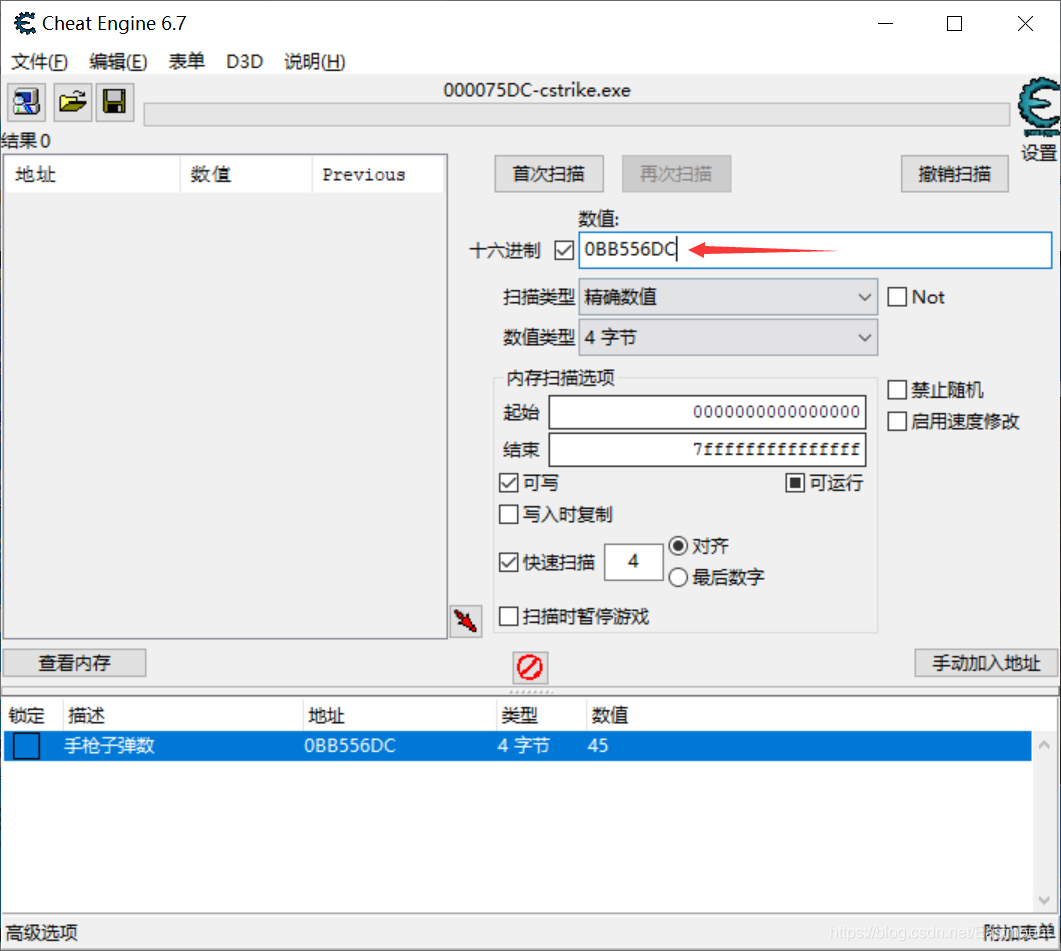Click the save floppy disk icon
The image size is (1061, 951).
point(114,102)
